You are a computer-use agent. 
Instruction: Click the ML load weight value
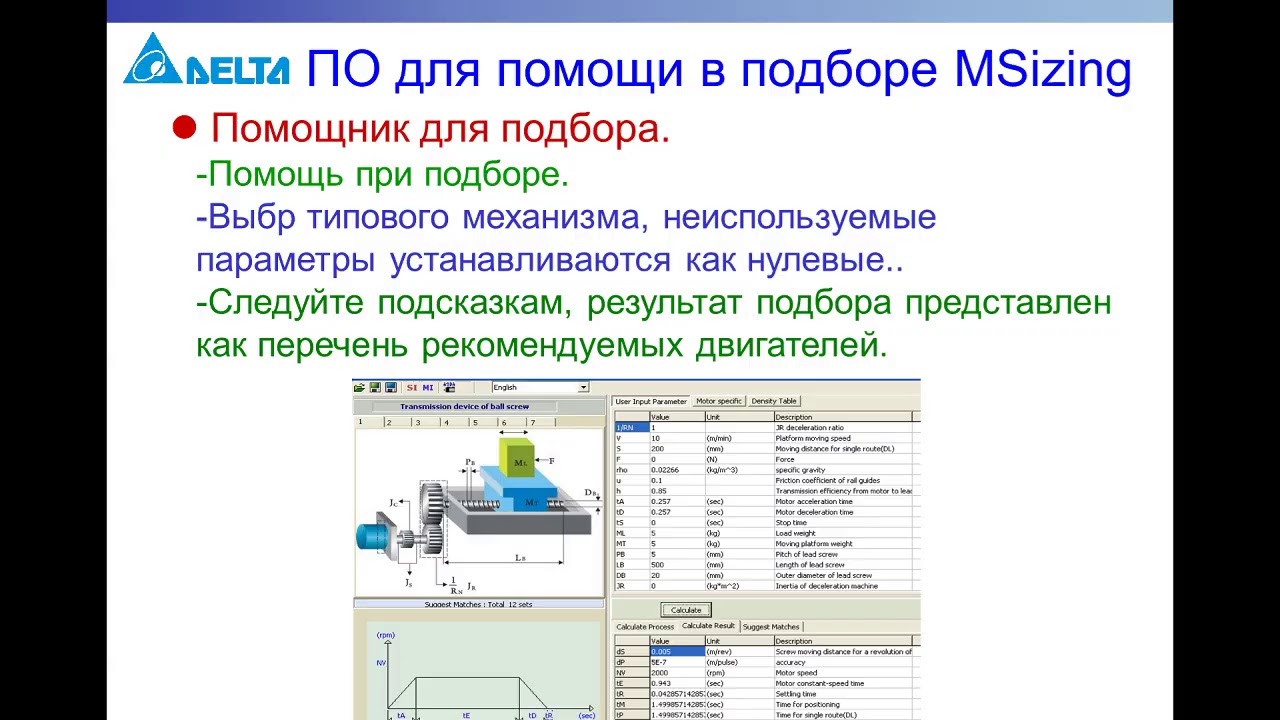[677, 533]
